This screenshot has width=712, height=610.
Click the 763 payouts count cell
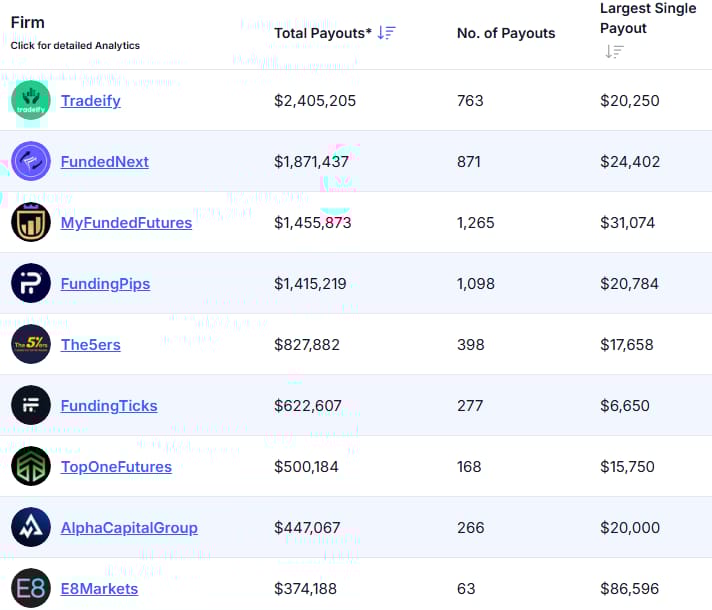point(470,101)
